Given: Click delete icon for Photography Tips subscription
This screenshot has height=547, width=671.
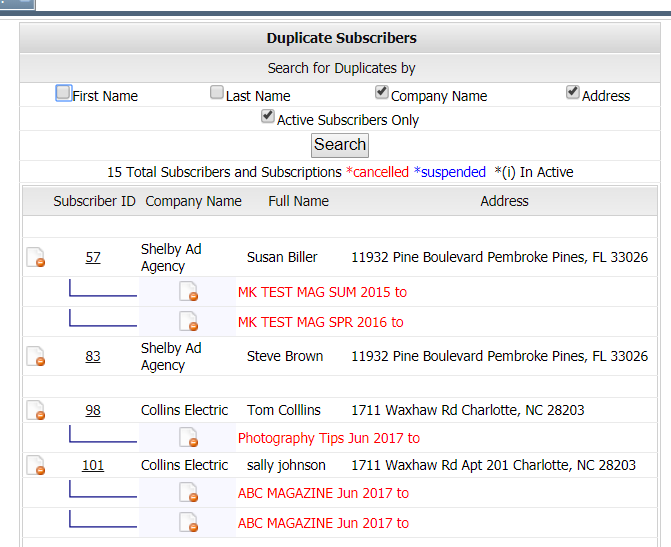Looking at the screenshot, I should (189, 437).
